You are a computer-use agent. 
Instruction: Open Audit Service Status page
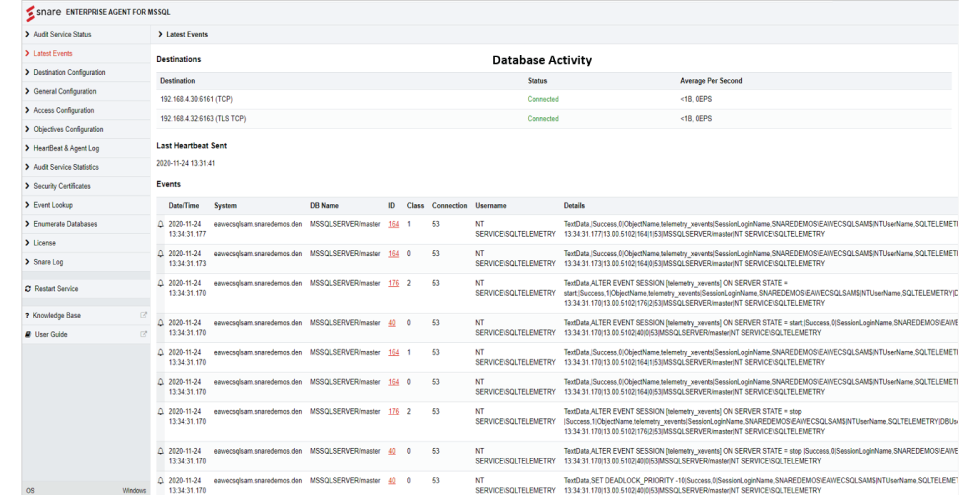62,34
